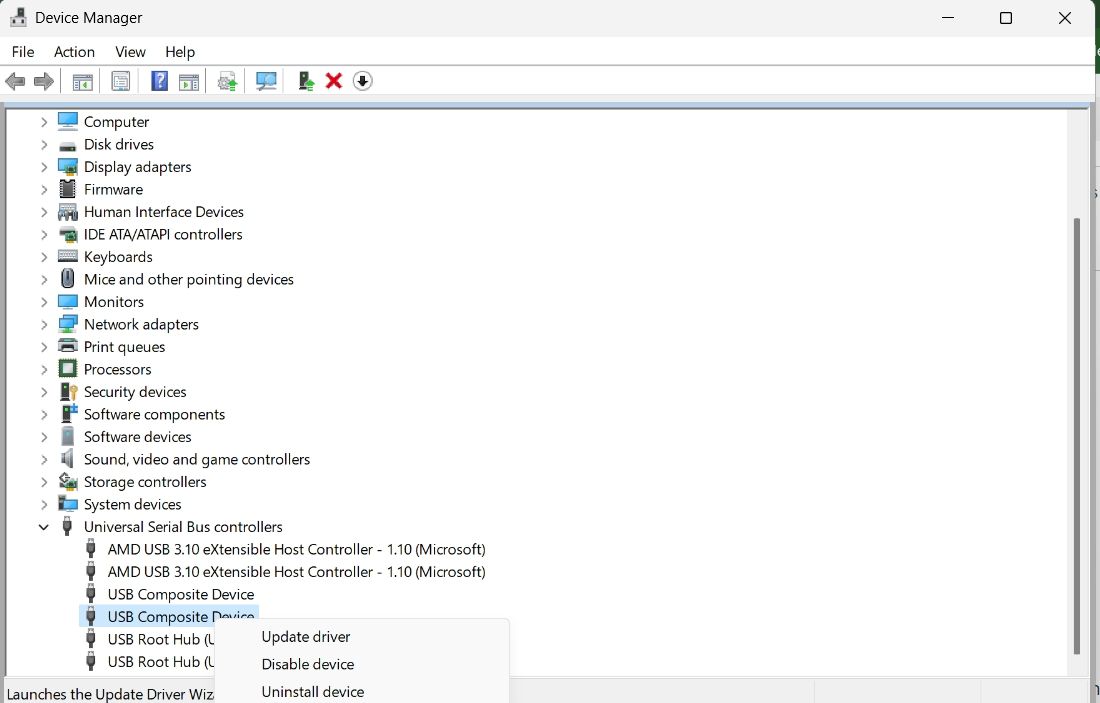
Task: Select Disable device in the context menu
Action: [307, 664]
